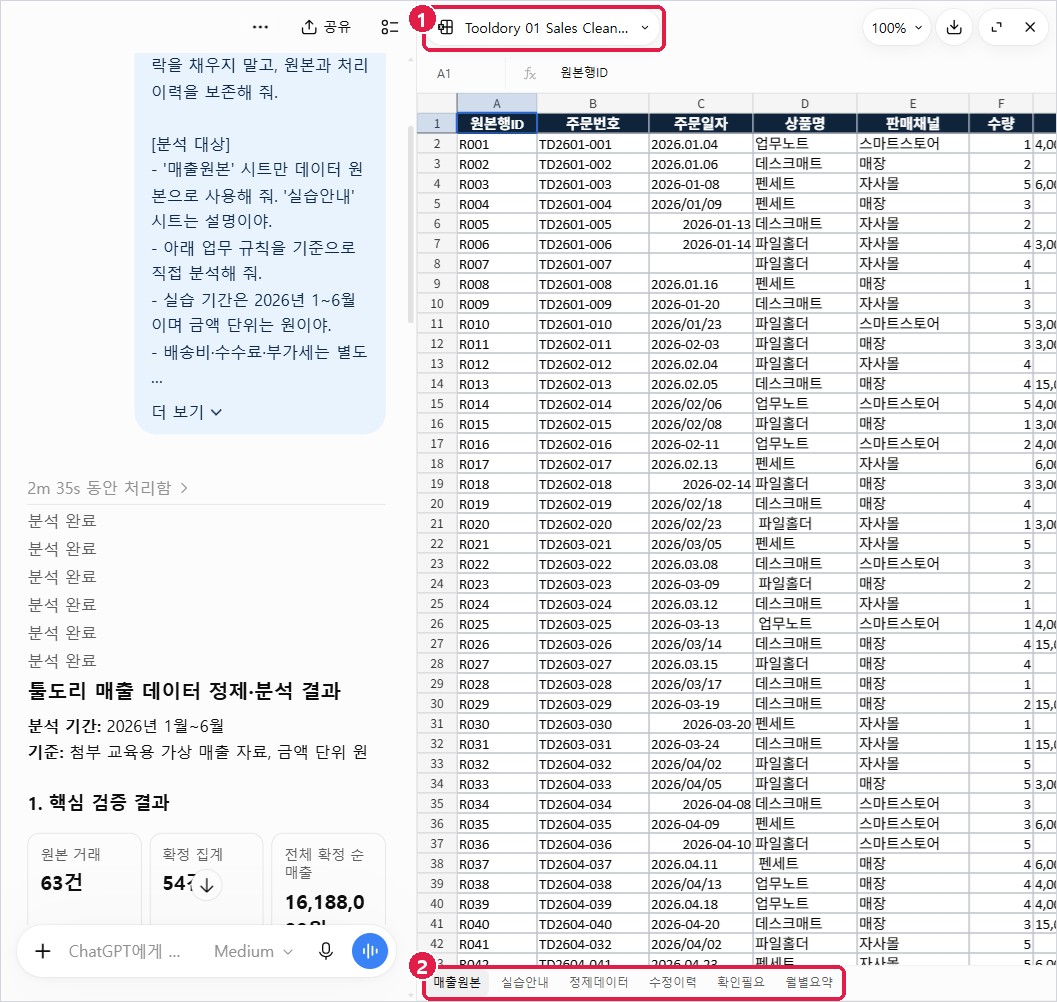Select cell R001

pyautogui.click(x=497, y=144)
